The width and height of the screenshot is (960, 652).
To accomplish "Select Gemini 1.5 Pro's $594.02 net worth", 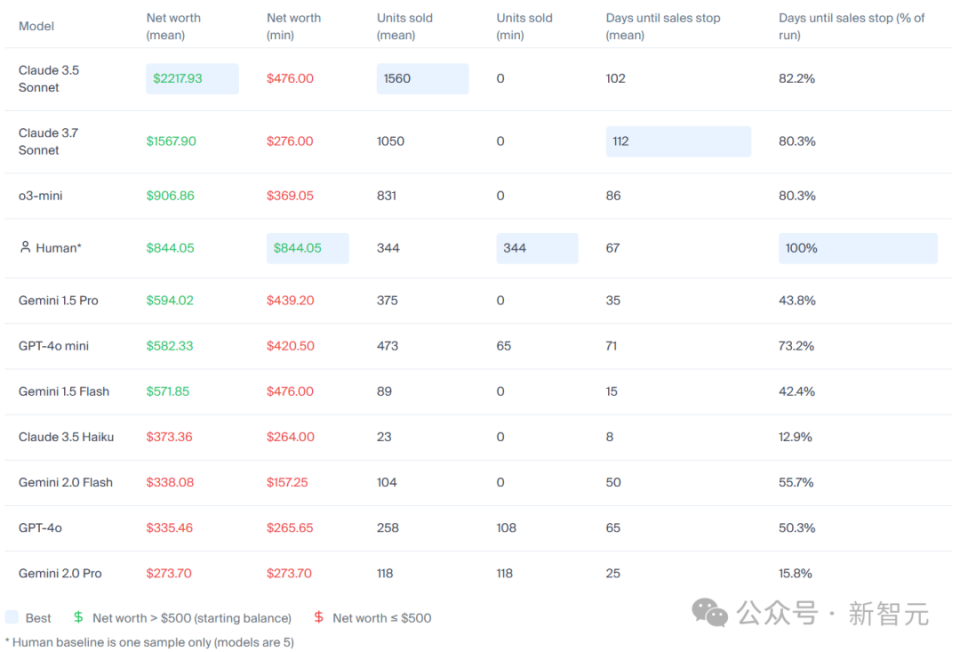I will pyautogui.click(x=170, y=301).
